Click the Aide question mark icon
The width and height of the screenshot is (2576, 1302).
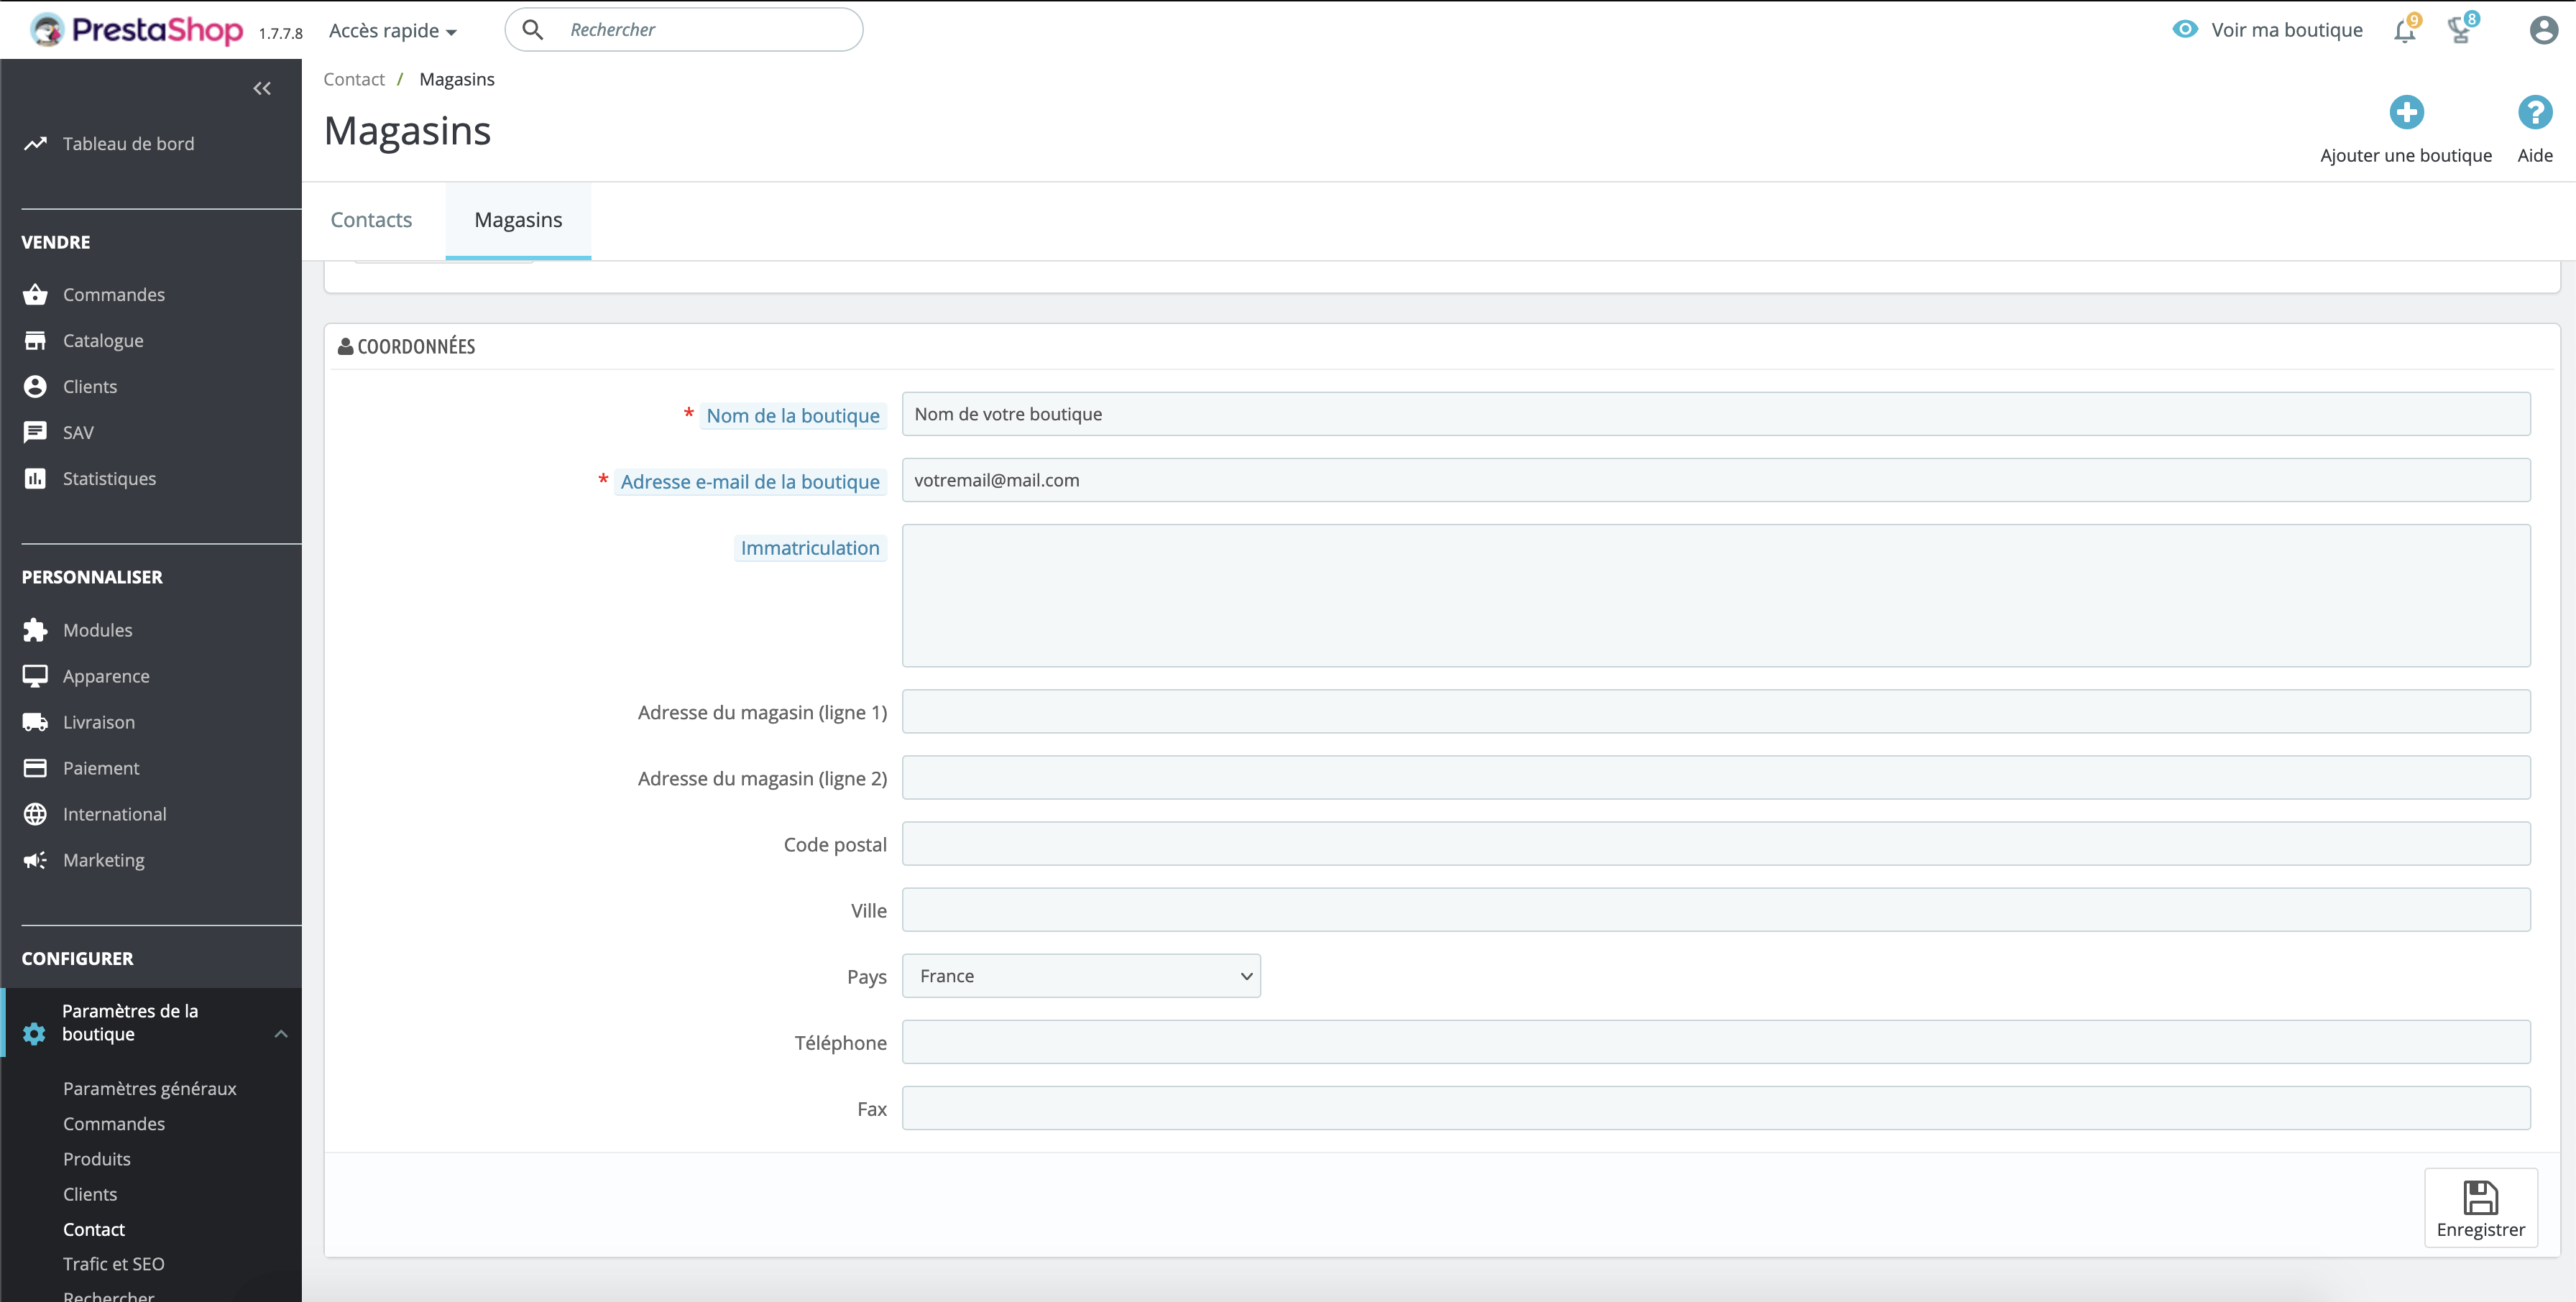[x=2535, y=112]
